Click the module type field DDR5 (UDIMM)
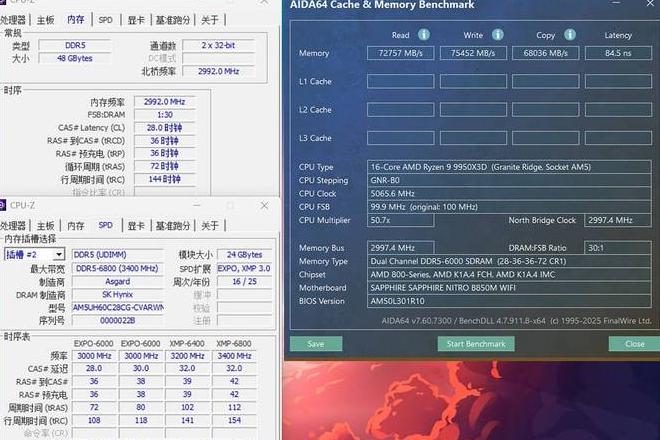 pyautogui.click(x=117, y=254)
